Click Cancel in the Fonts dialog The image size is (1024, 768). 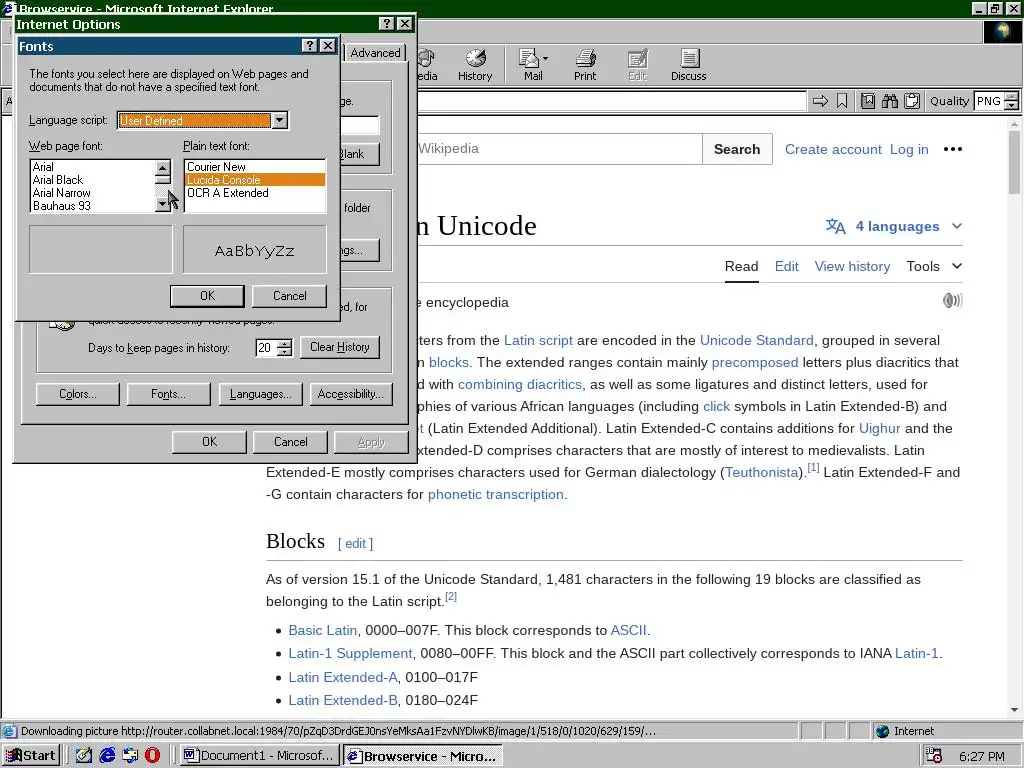click(x=289, y=296)
